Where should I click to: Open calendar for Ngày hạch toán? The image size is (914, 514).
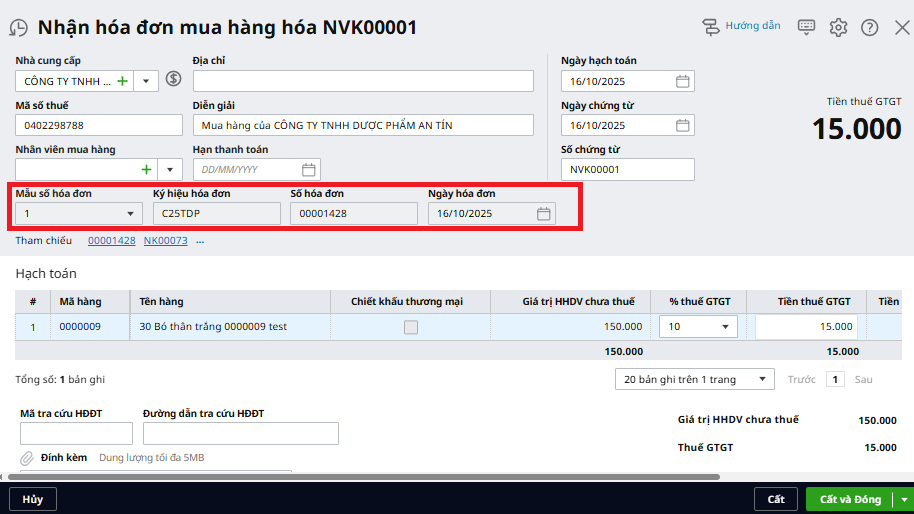(x=682, y=81)
